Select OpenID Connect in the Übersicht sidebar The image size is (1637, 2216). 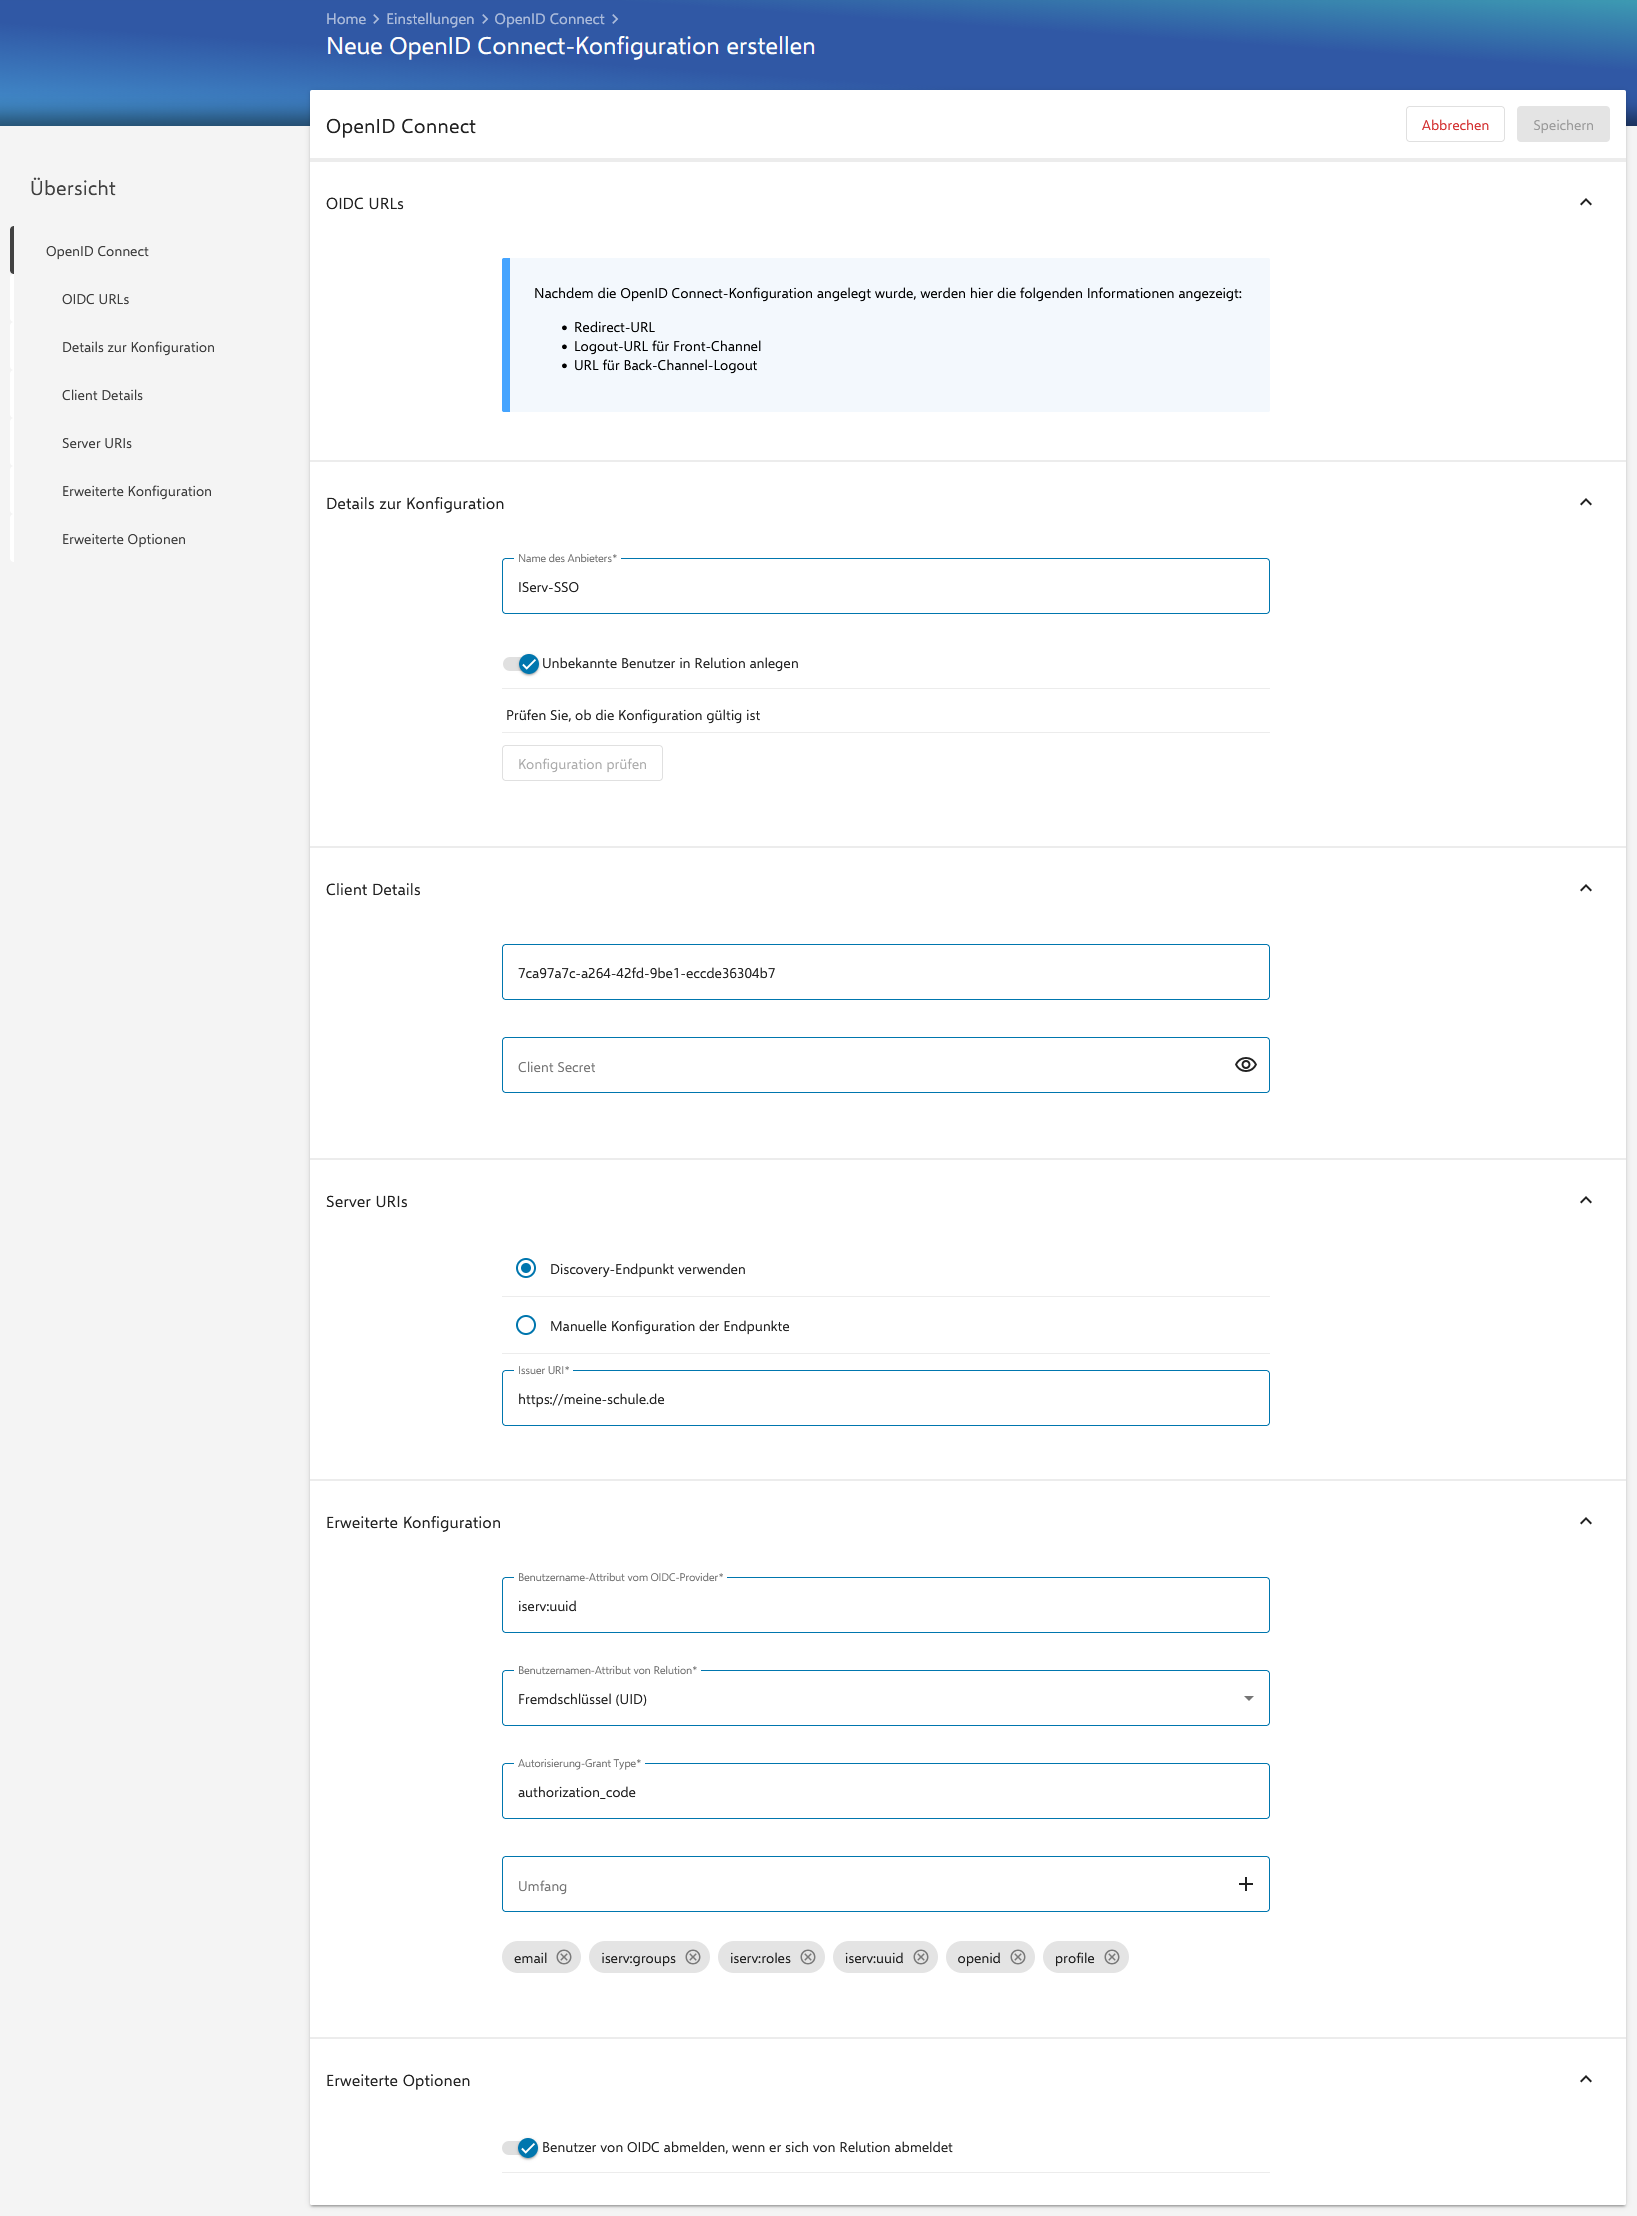[x=97, y=251]
